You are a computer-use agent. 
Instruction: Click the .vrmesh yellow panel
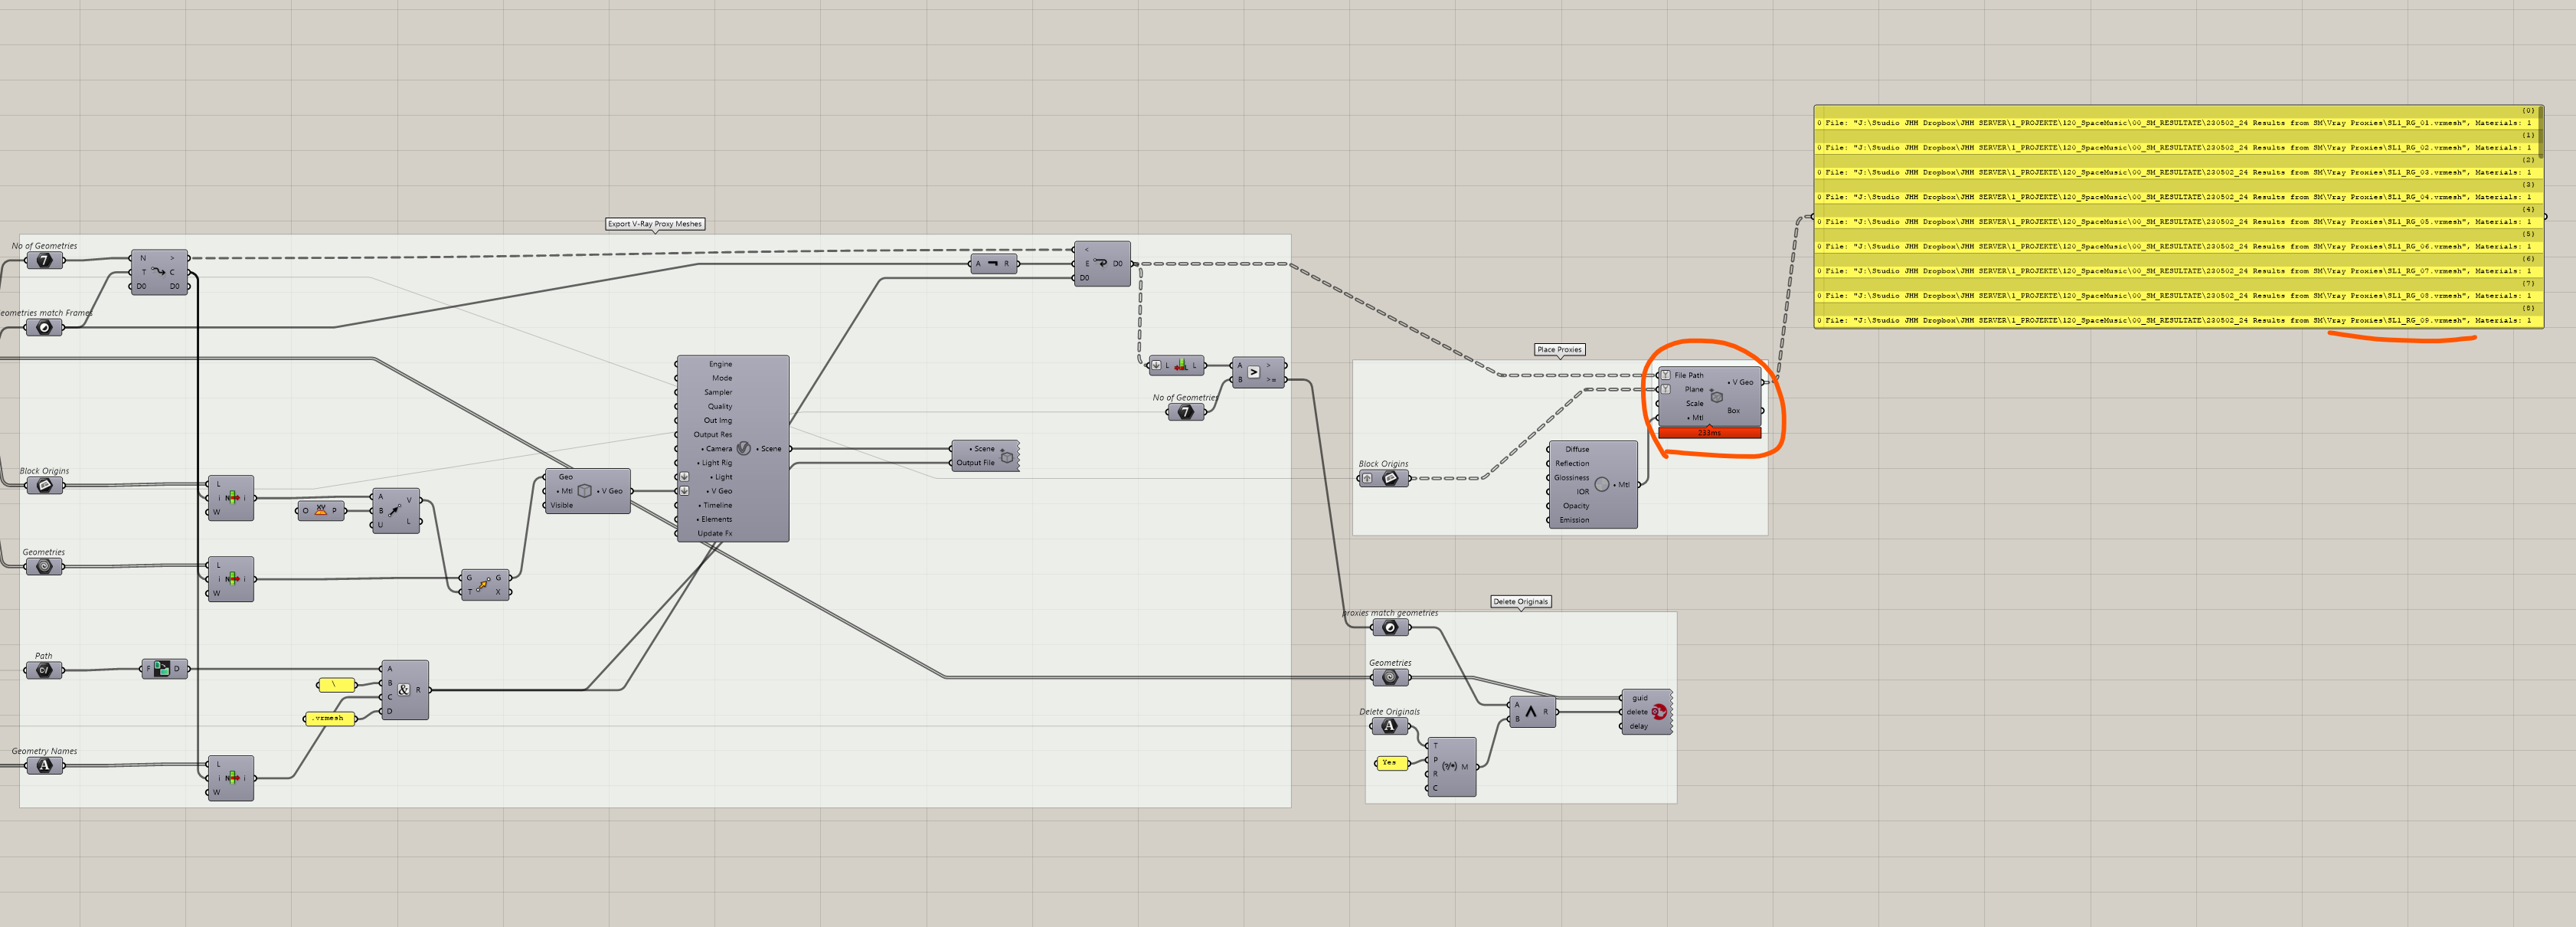point(330,718)
